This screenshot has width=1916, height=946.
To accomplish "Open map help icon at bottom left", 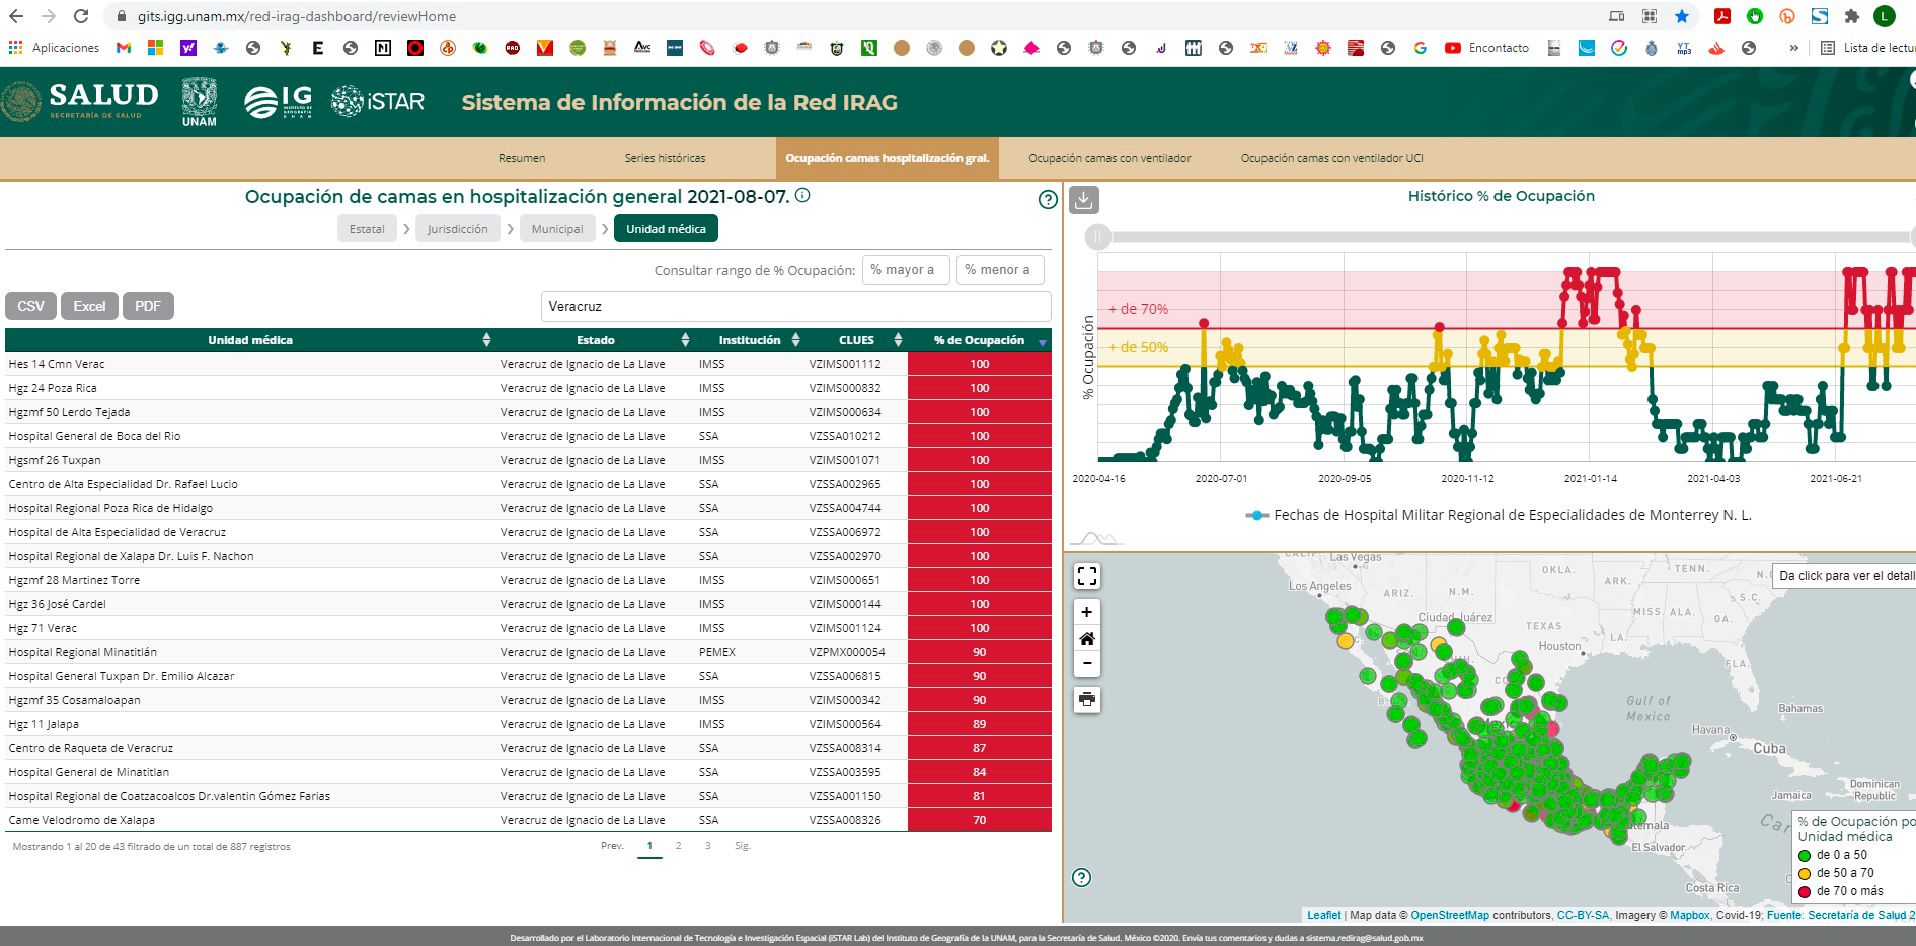I will [x=1081, y=878].
